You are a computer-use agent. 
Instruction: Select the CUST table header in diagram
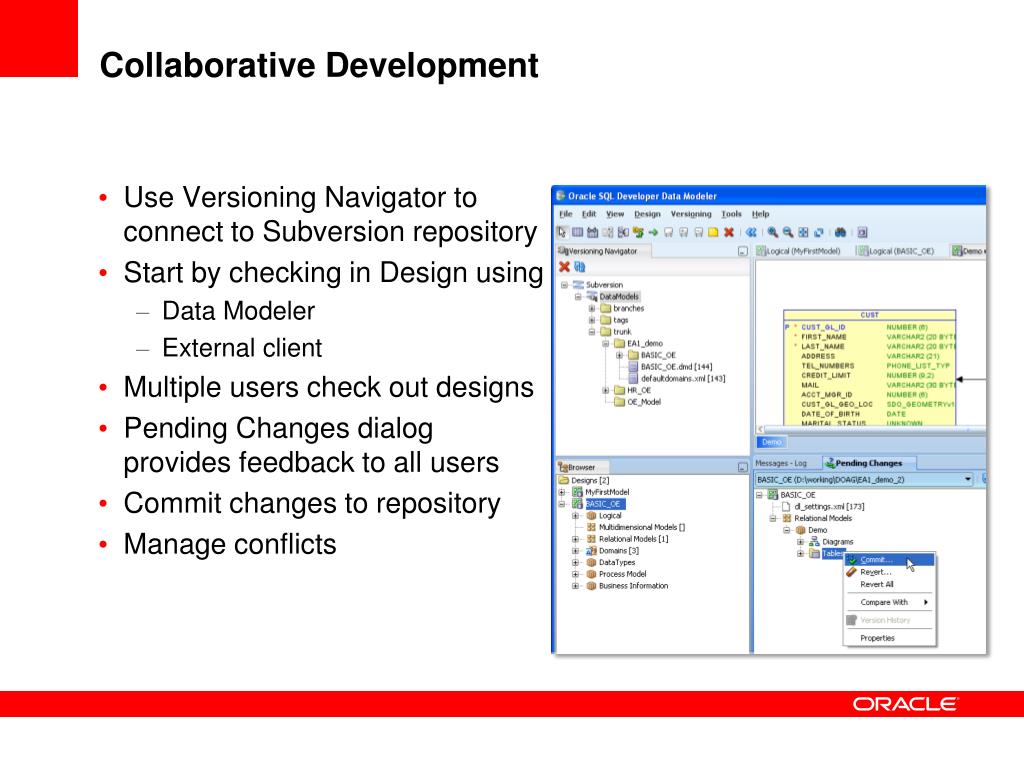coord(869,315)
